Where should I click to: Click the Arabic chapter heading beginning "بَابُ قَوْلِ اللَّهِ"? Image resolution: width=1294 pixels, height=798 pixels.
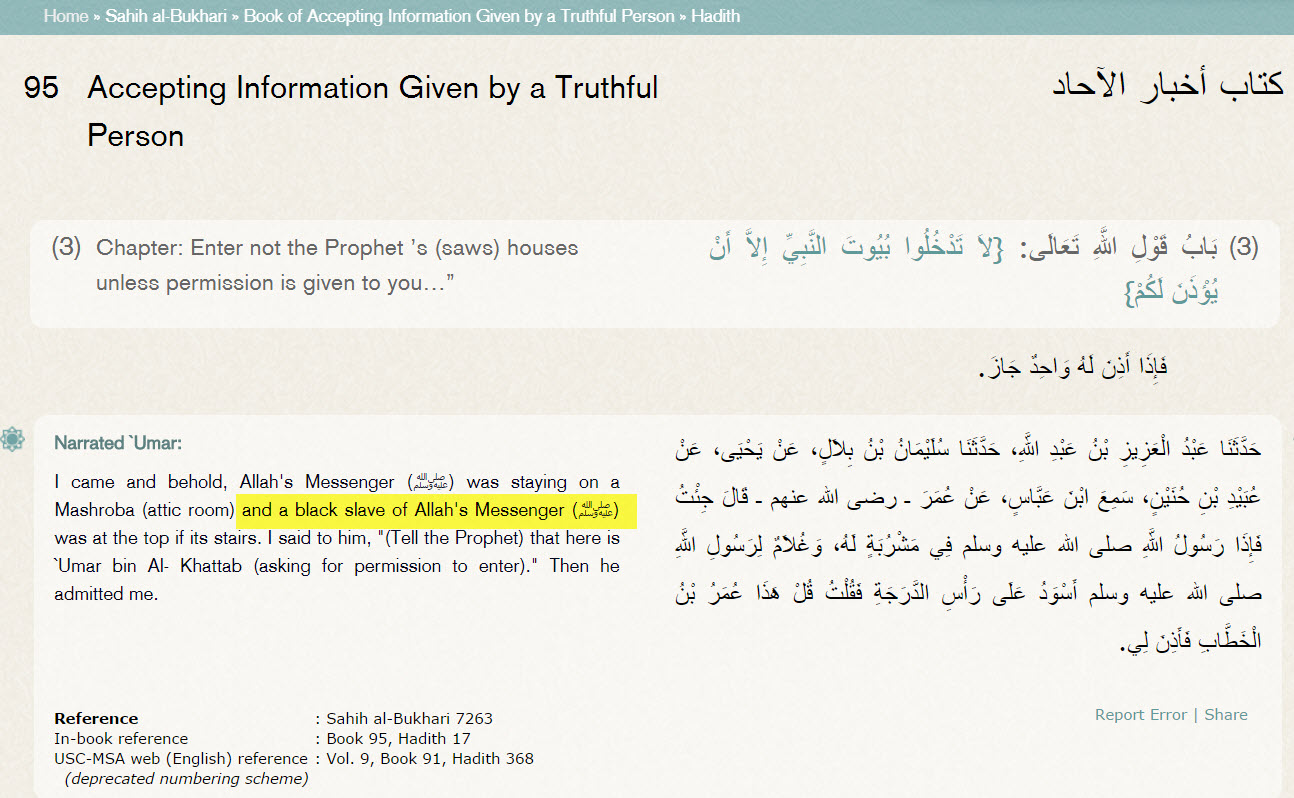click(984, 268)
